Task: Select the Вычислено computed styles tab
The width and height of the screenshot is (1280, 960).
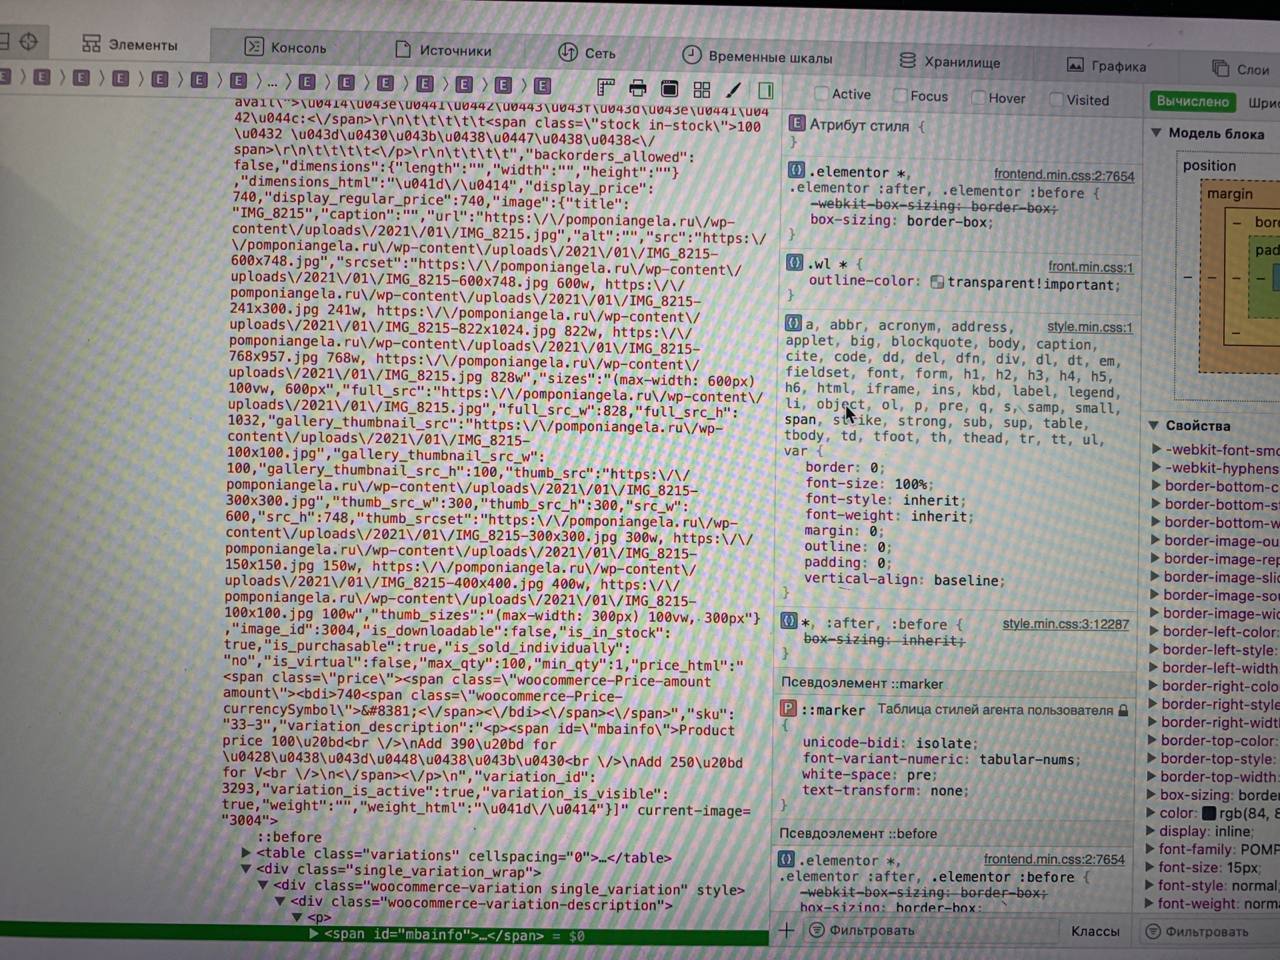Action: [1192, 101]
